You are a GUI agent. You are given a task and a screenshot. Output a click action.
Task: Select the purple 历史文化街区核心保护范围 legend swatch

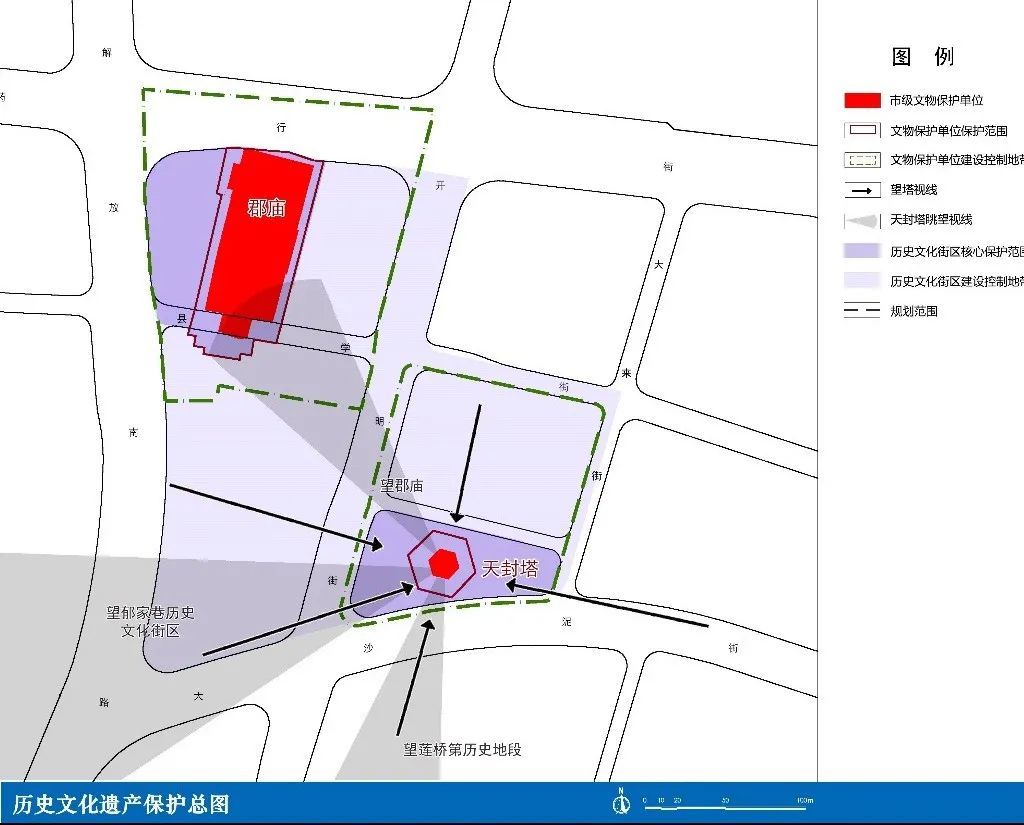(x=862, y=251)
